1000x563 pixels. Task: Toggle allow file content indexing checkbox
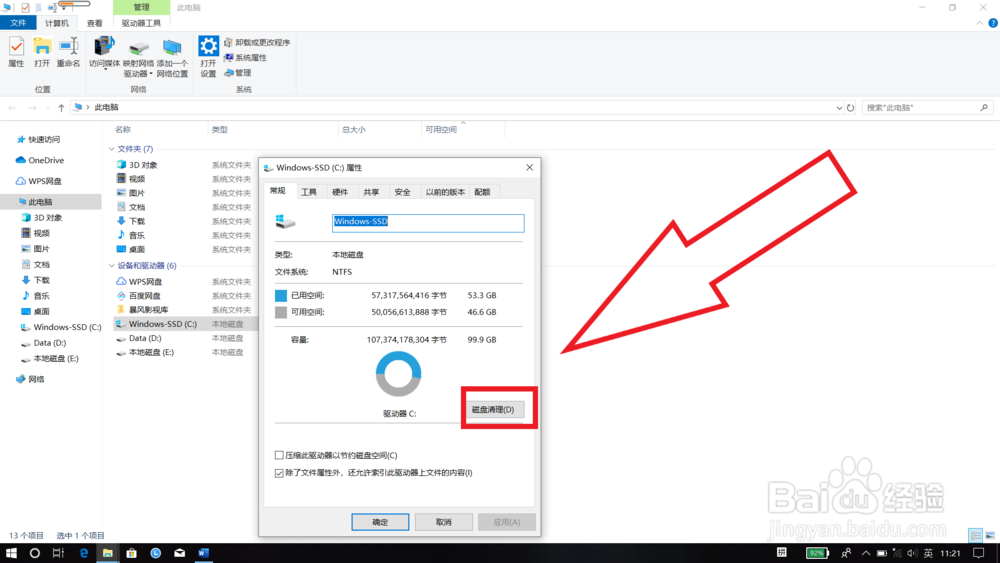click(x=279, y=473)
